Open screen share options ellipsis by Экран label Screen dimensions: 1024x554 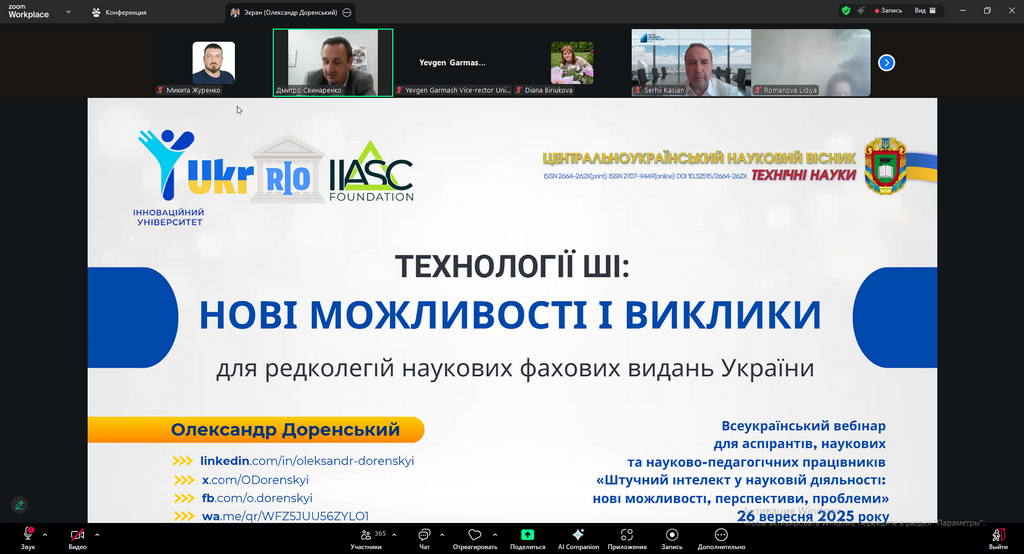coord(346,12)
